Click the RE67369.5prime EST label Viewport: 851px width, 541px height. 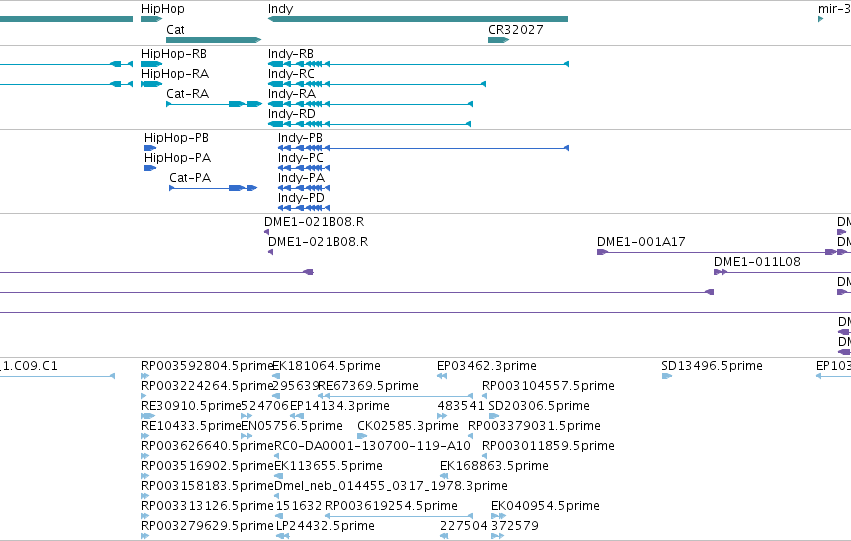pos(369,386)
